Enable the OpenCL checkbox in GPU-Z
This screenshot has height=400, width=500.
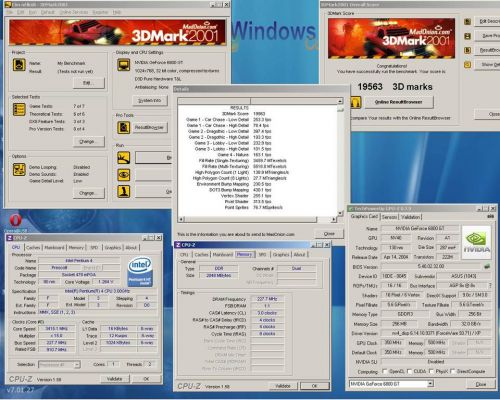tap(385, 371)
